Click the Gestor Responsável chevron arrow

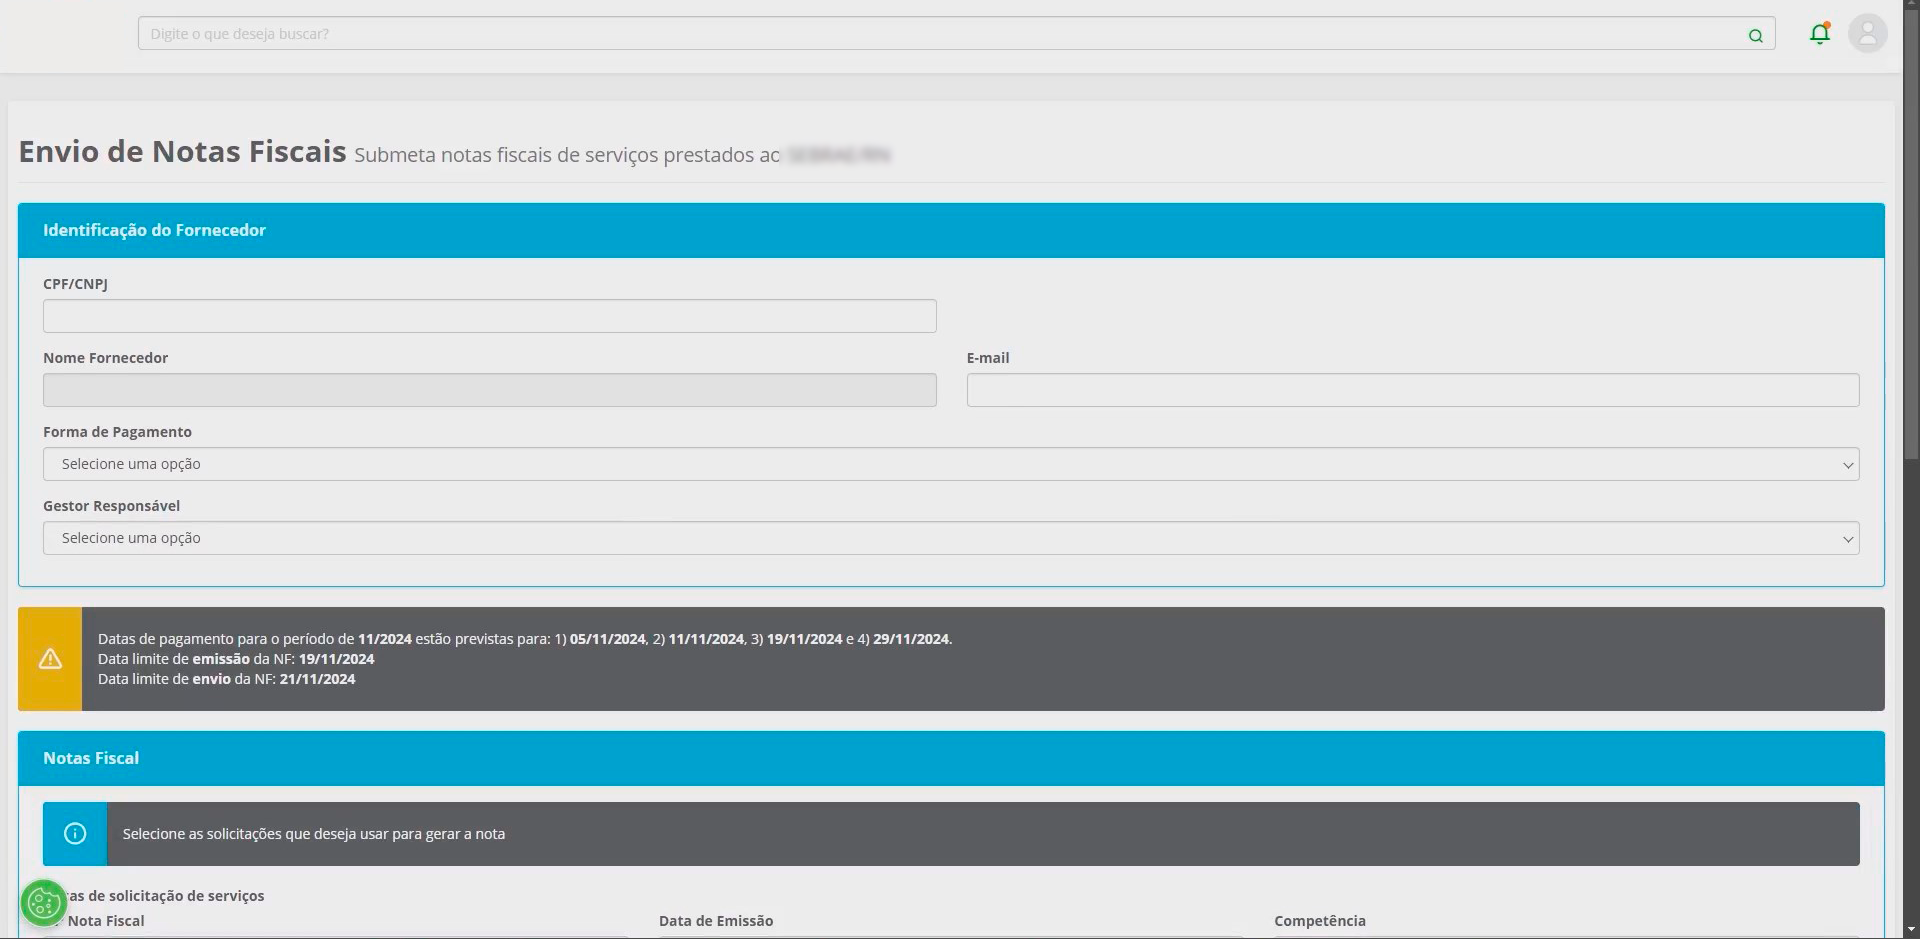[x=1847, y=539]
